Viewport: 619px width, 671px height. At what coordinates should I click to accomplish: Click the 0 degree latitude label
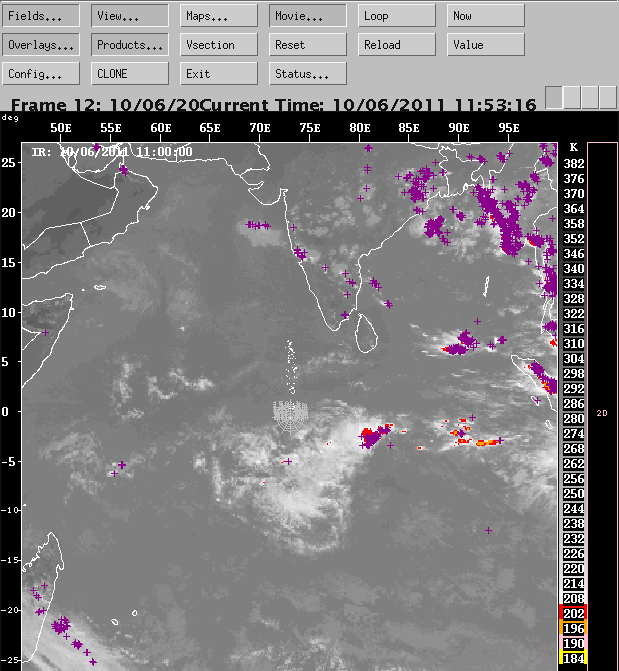[x=5, y=412]
